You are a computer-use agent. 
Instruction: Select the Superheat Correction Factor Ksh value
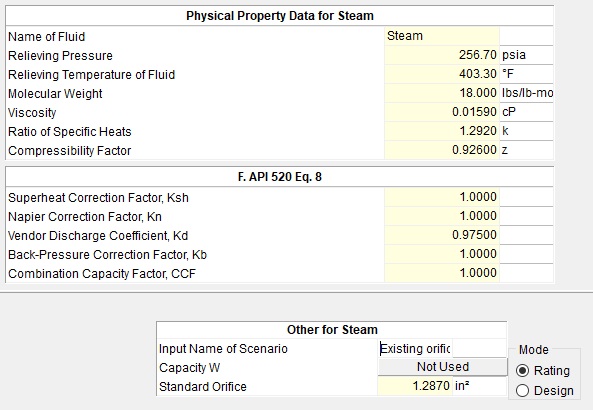tap(442, 197)
